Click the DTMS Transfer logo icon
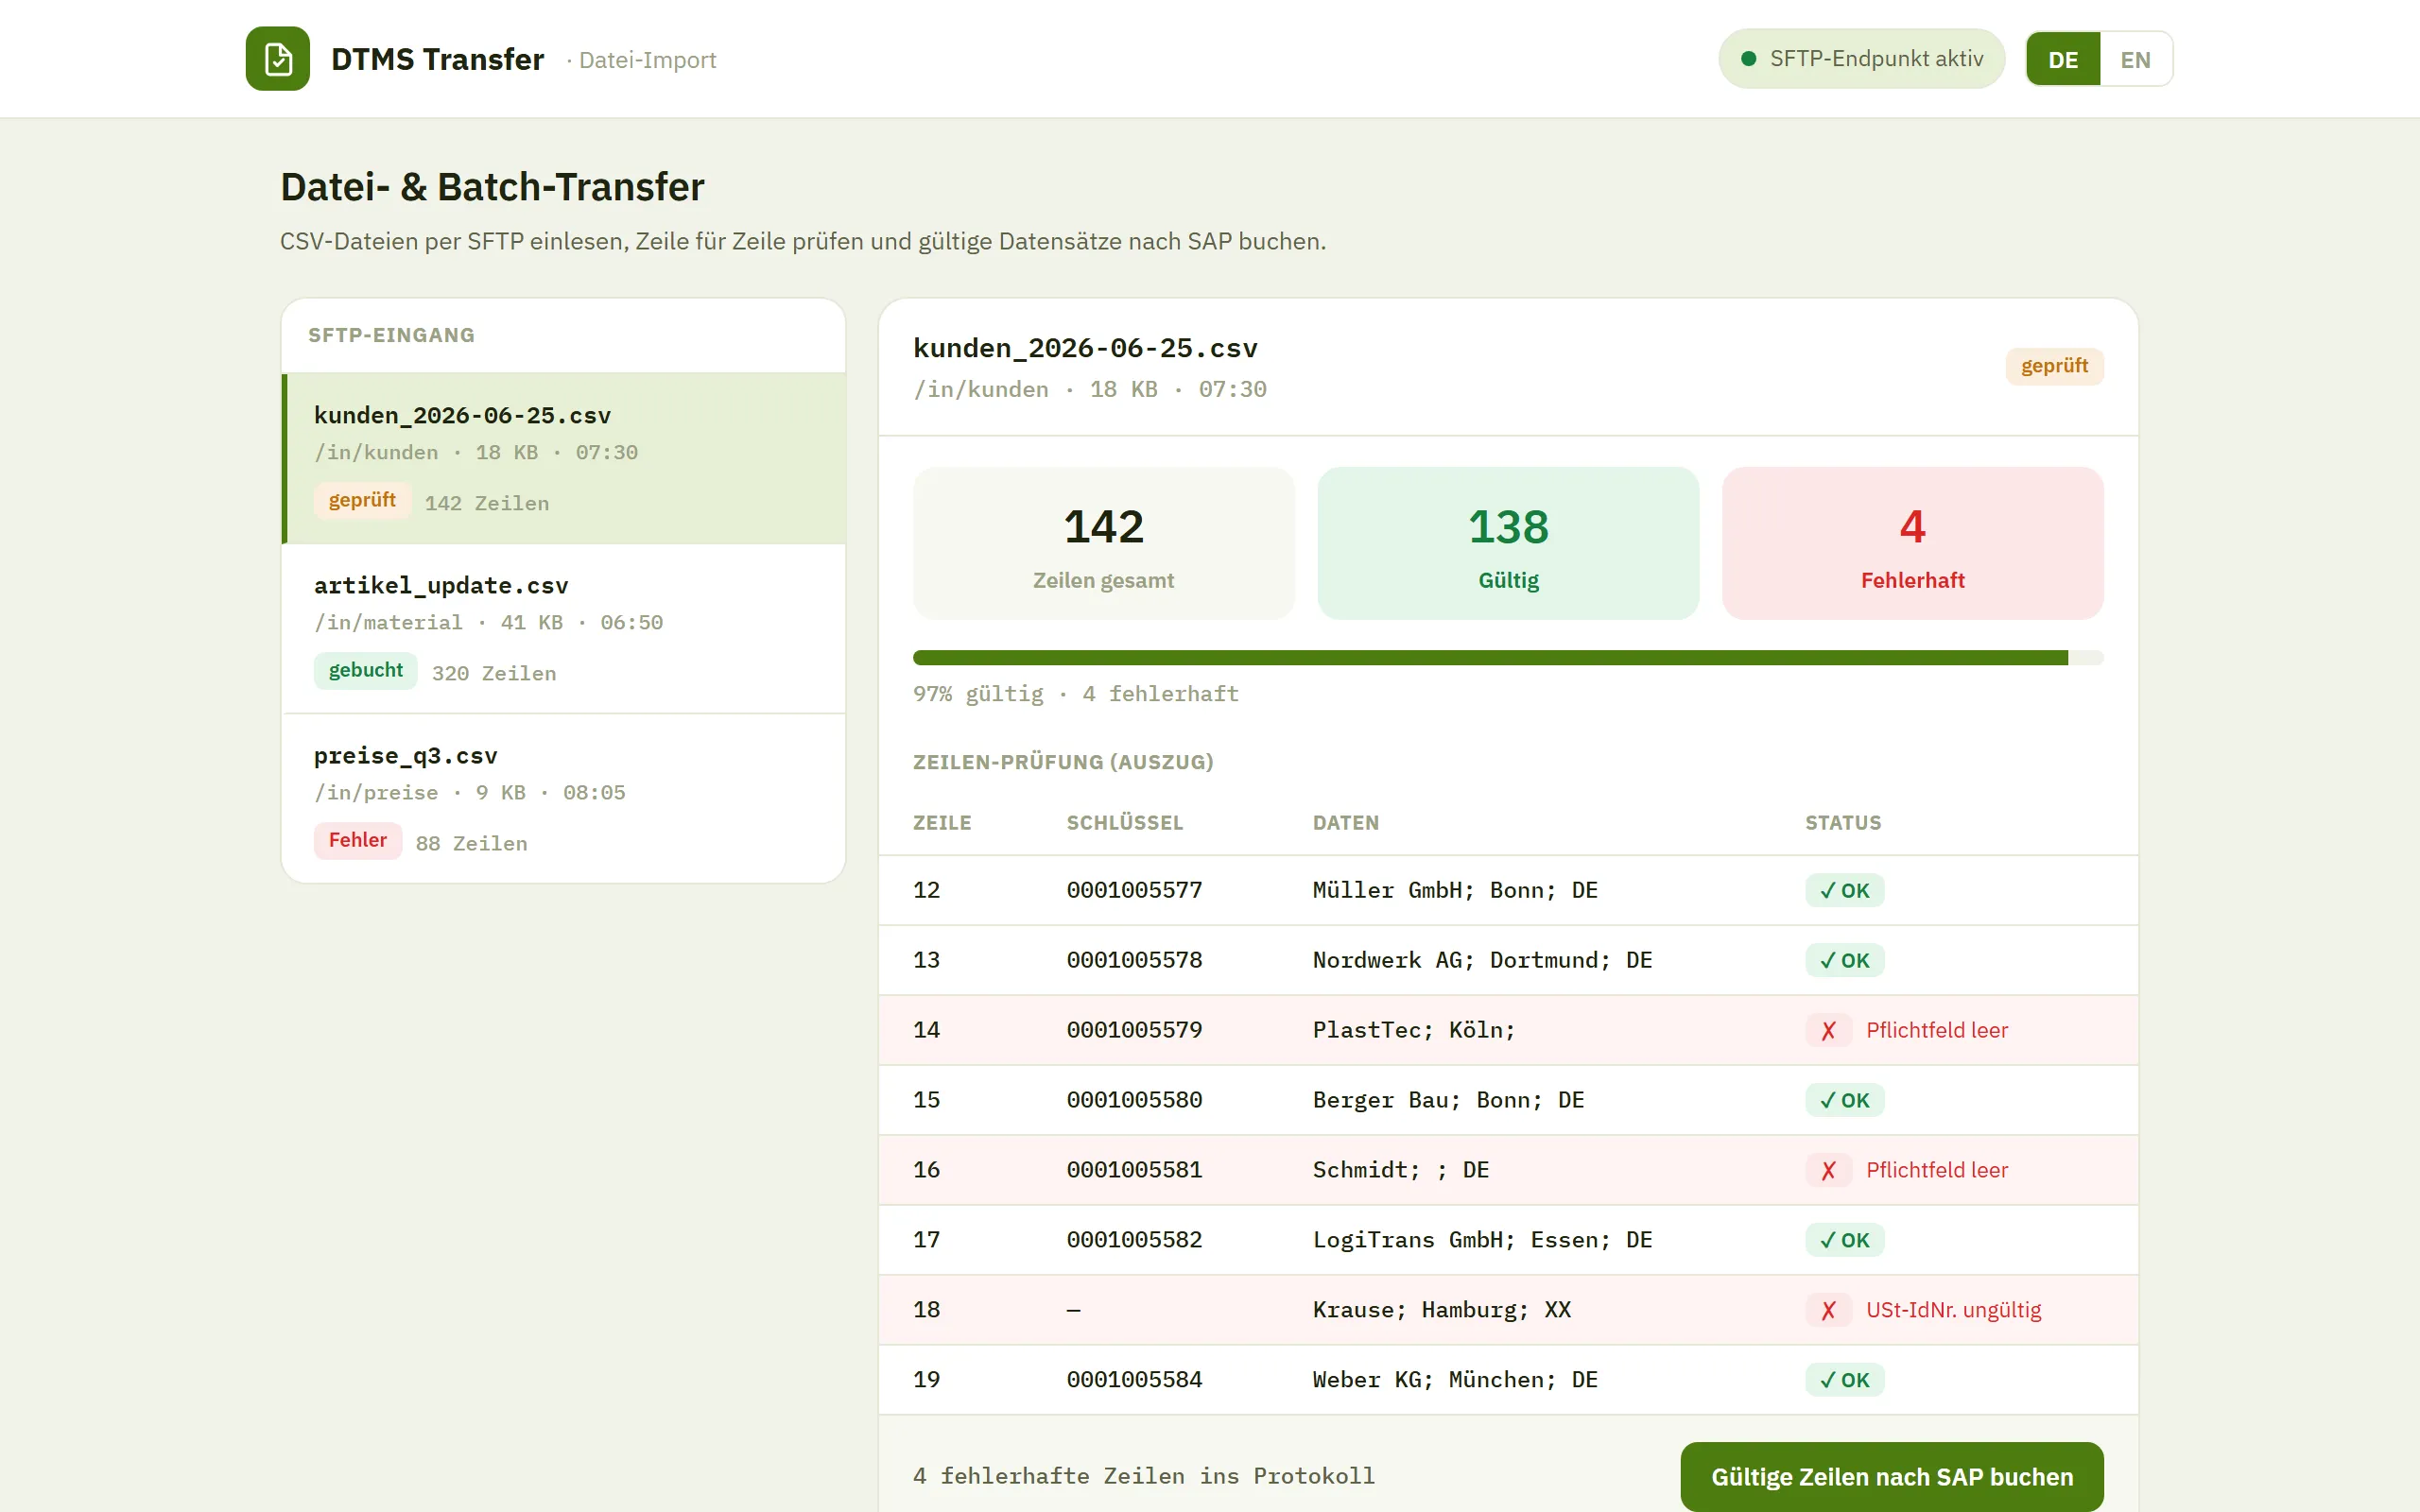2420x1512 pixels. [277, 59]
